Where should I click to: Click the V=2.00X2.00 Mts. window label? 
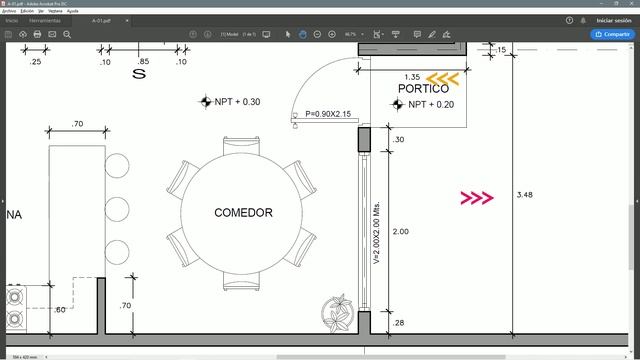click(x=376, y=232)
